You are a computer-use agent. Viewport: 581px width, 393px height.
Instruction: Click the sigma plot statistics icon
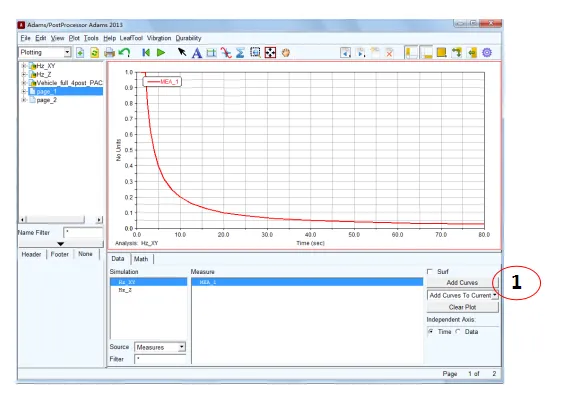point(240,53)
